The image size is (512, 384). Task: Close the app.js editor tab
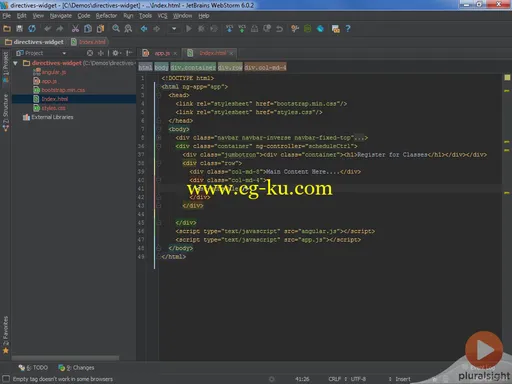[175, 53]
